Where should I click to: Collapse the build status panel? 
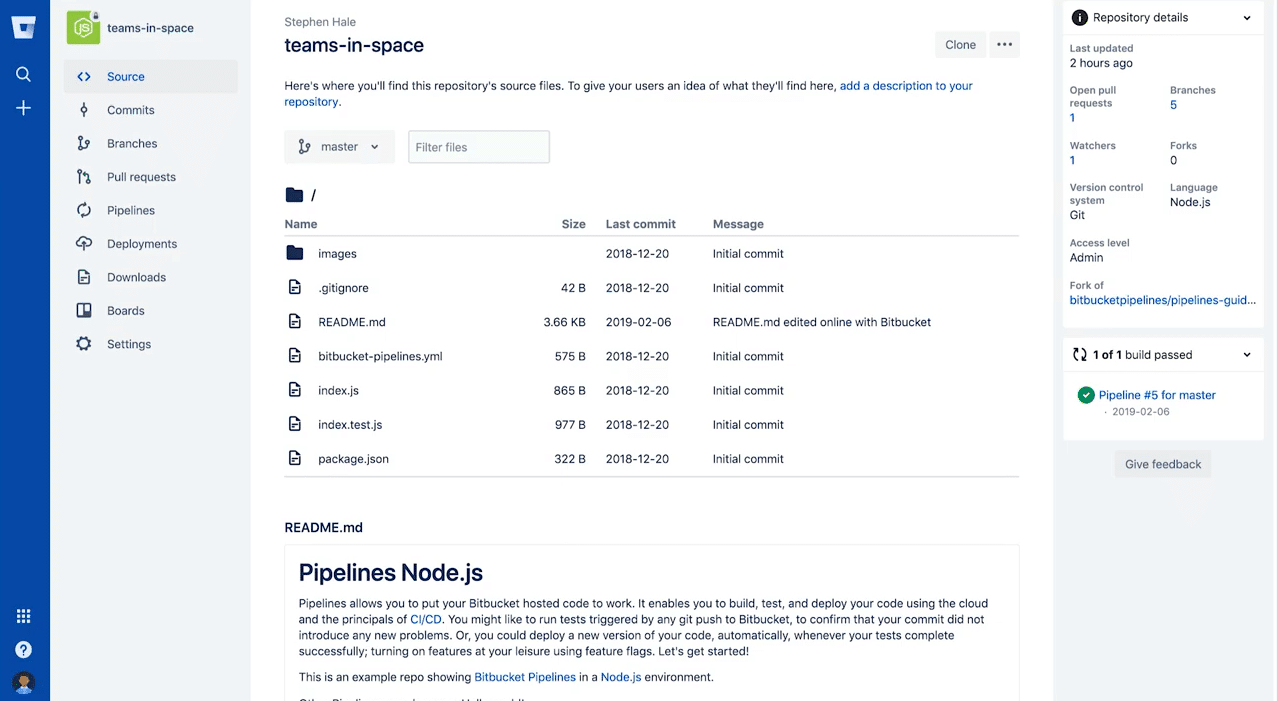(1246, 354)
